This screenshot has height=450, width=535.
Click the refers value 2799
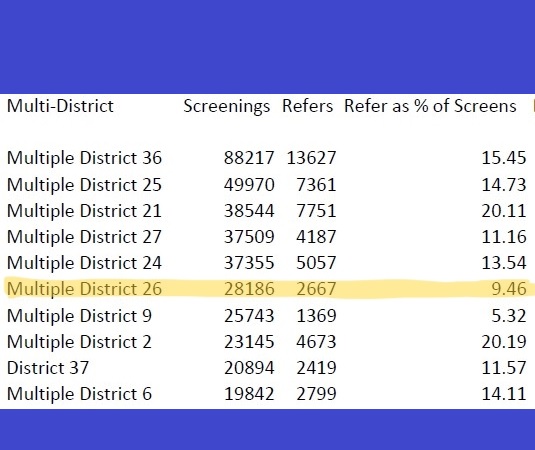316,394
